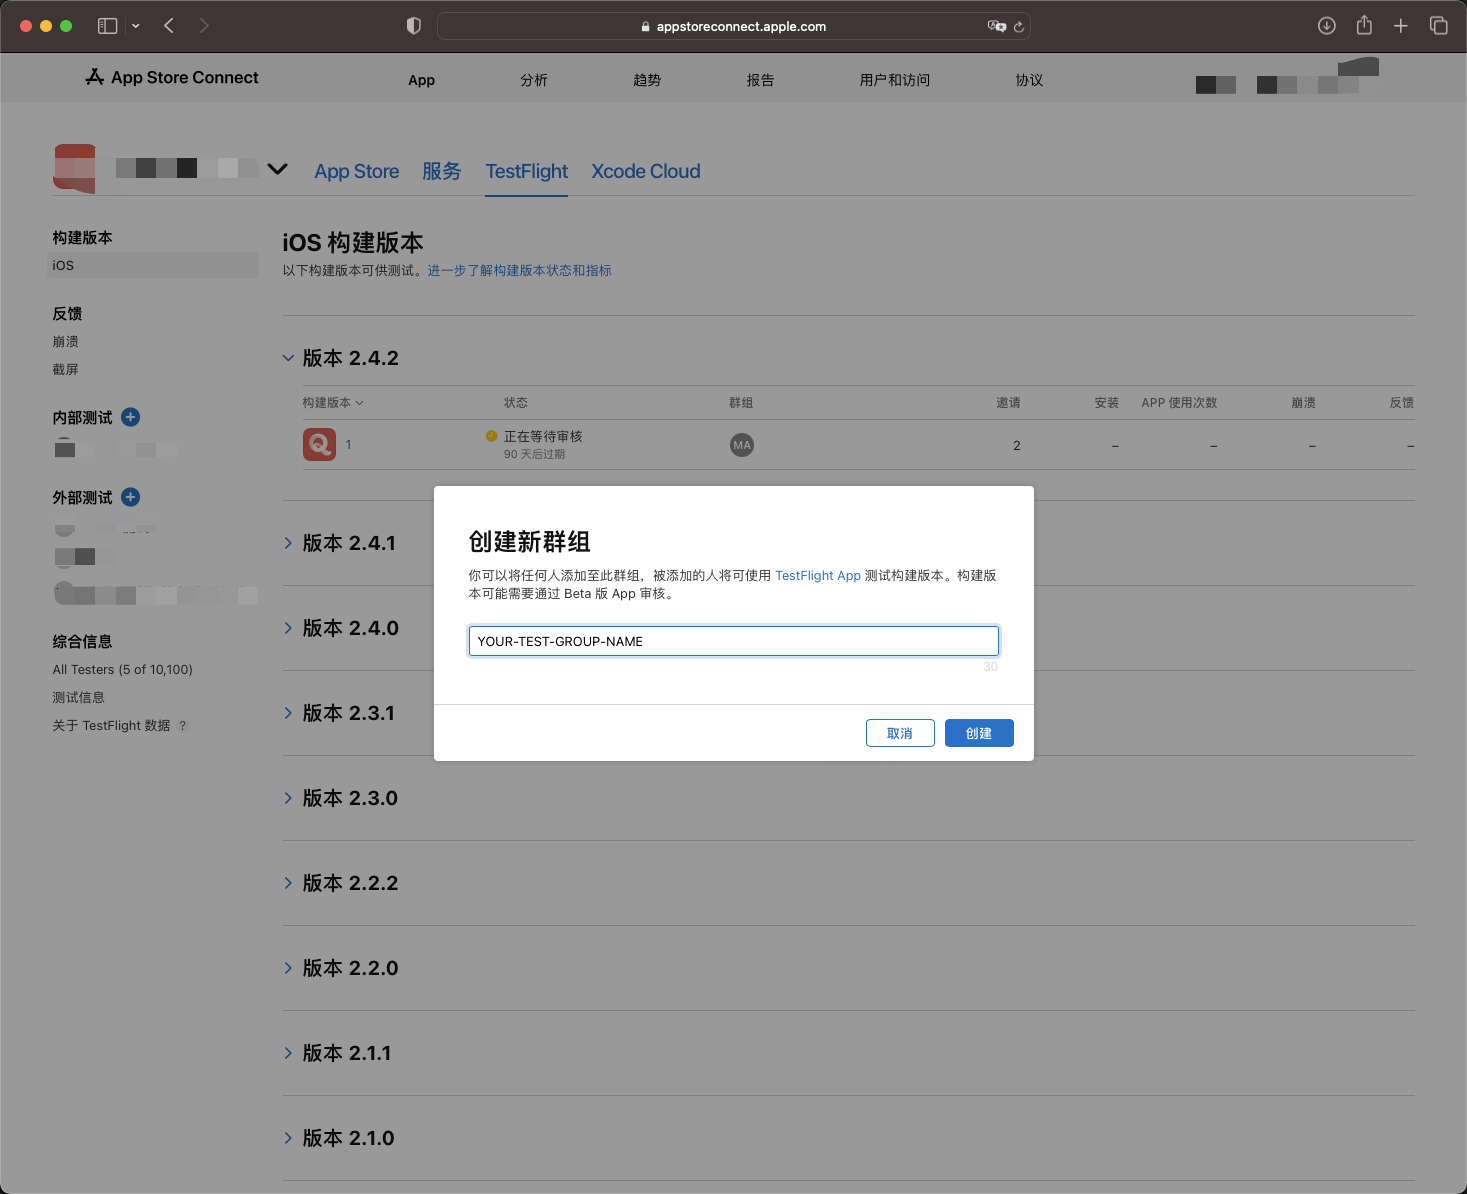
Task: Click group name input field
Action: [x=733, y=641]
